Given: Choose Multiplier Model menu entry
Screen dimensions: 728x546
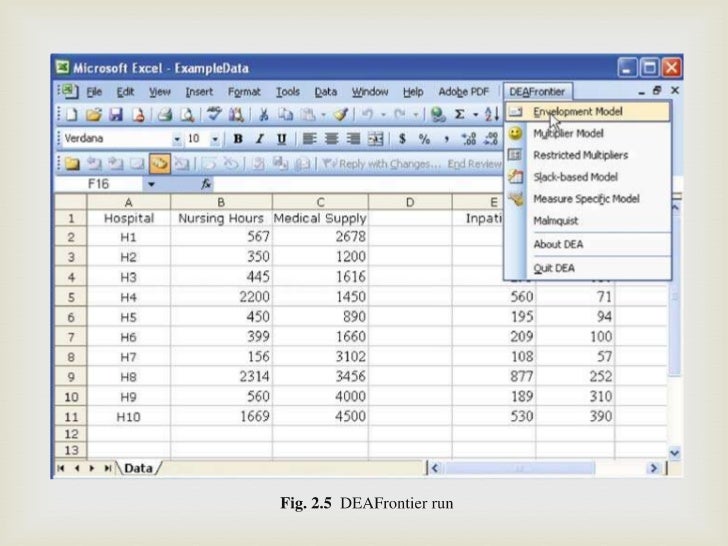Looking at the screenshot, I should (588, 134).
